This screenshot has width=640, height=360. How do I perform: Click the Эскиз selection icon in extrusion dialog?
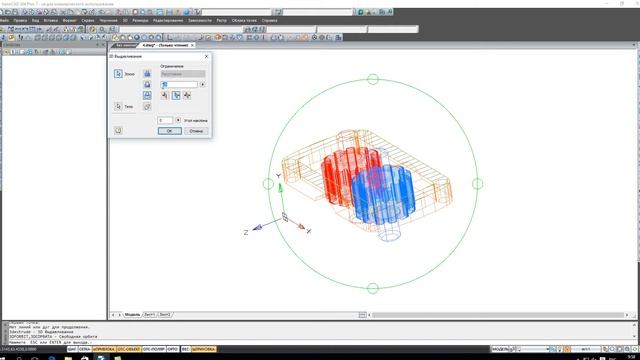(118, 73)
